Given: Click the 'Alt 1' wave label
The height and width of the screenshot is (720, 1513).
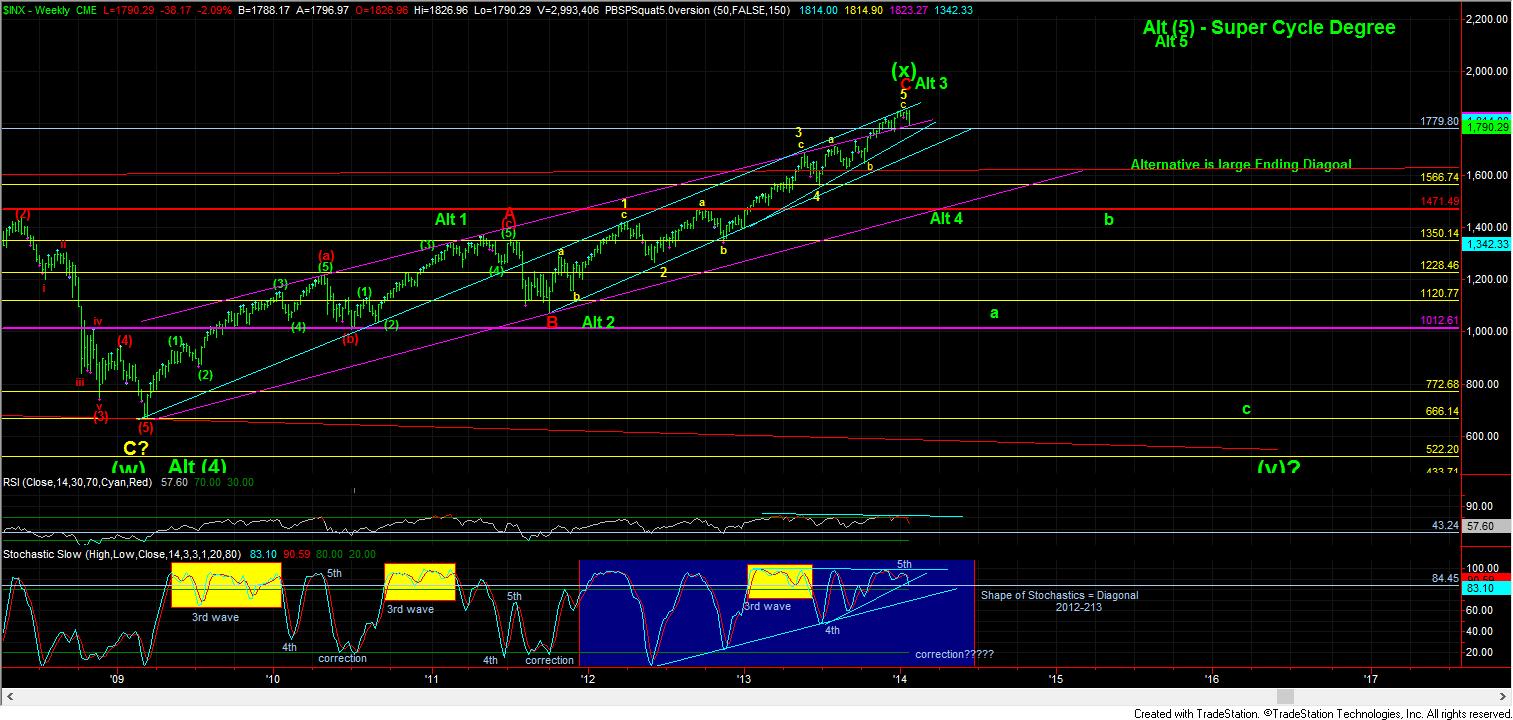Looking at the screenshot, I should tap(450, 219).
